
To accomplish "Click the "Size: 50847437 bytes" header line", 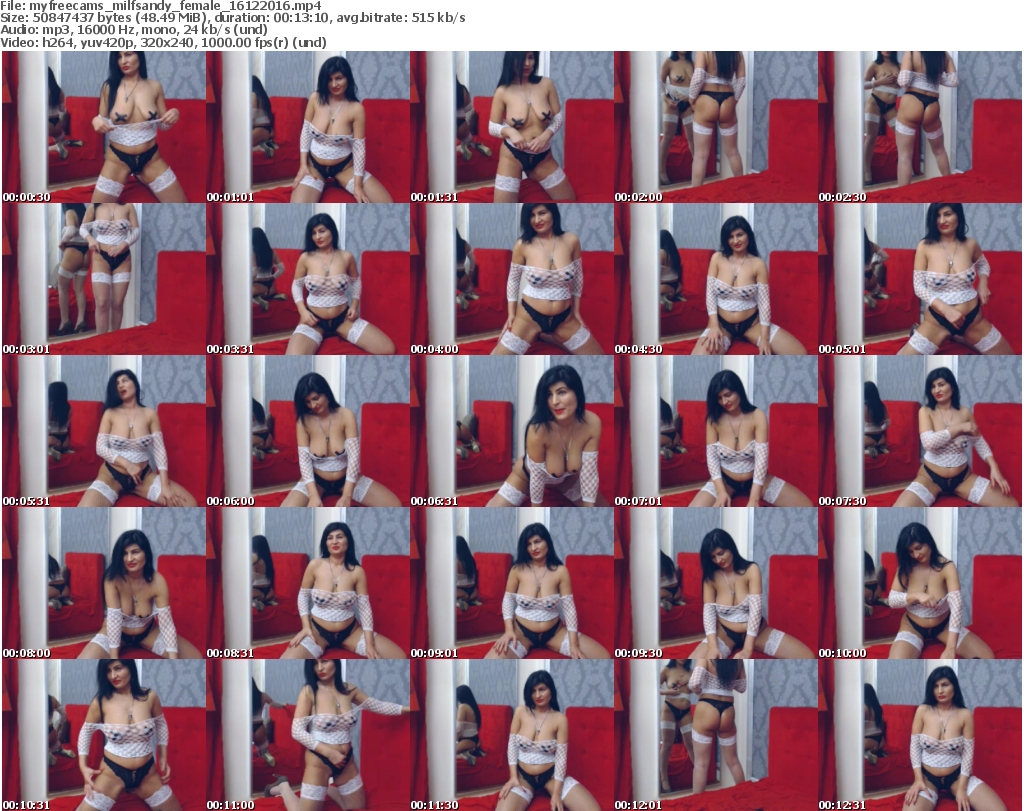I will coord(232,18).
